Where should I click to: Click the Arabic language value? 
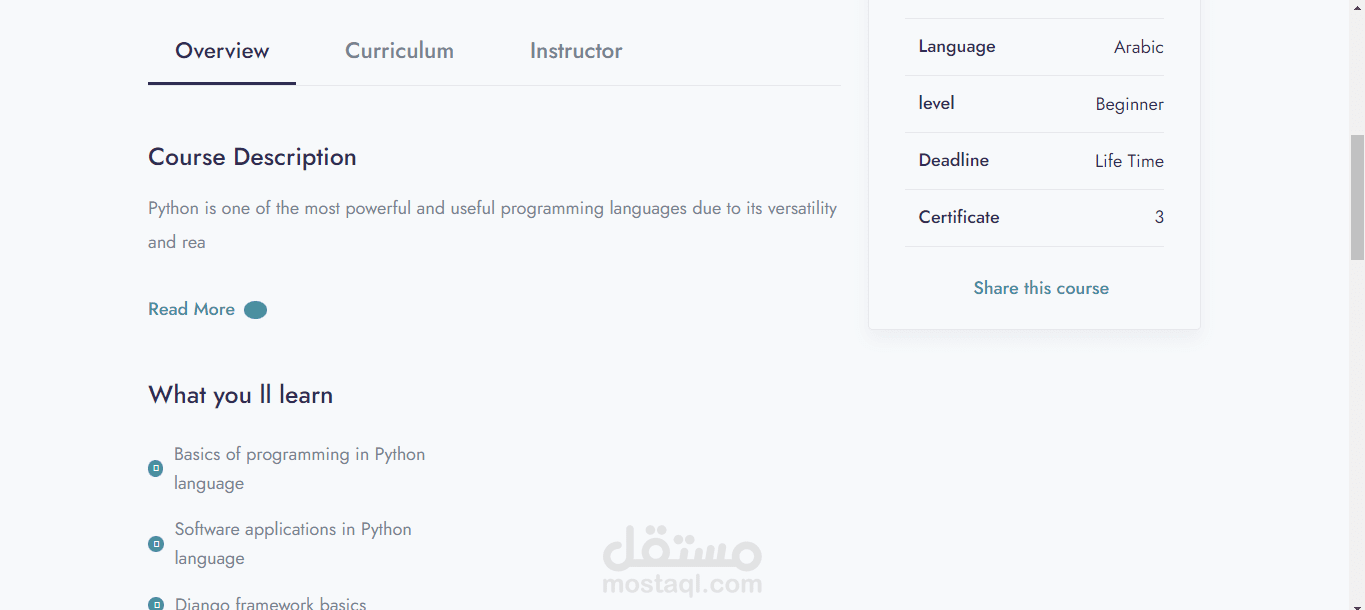point(1138,47)
